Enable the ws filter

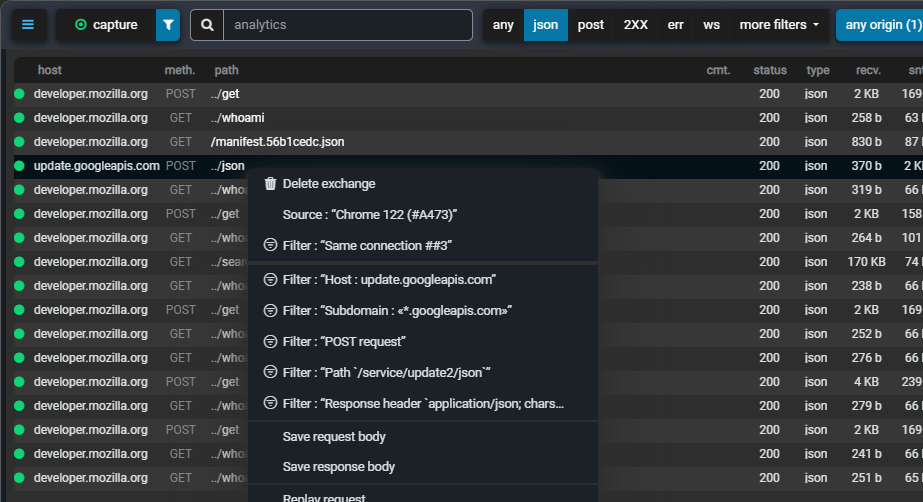click(x=711, y=25)
